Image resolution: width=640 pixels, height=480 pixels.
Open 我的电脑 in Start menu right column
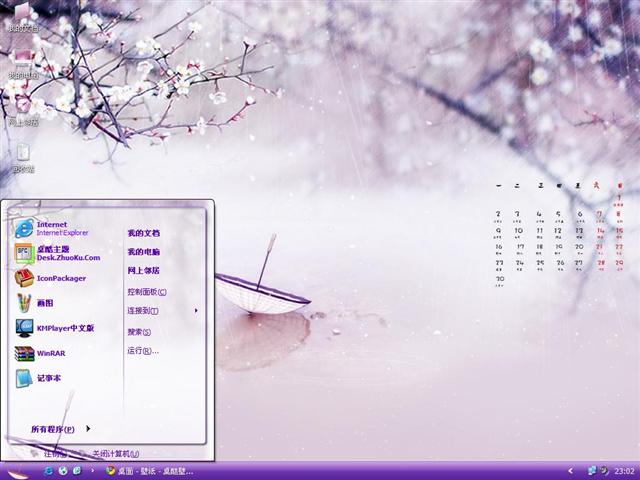tap(143, 252)
